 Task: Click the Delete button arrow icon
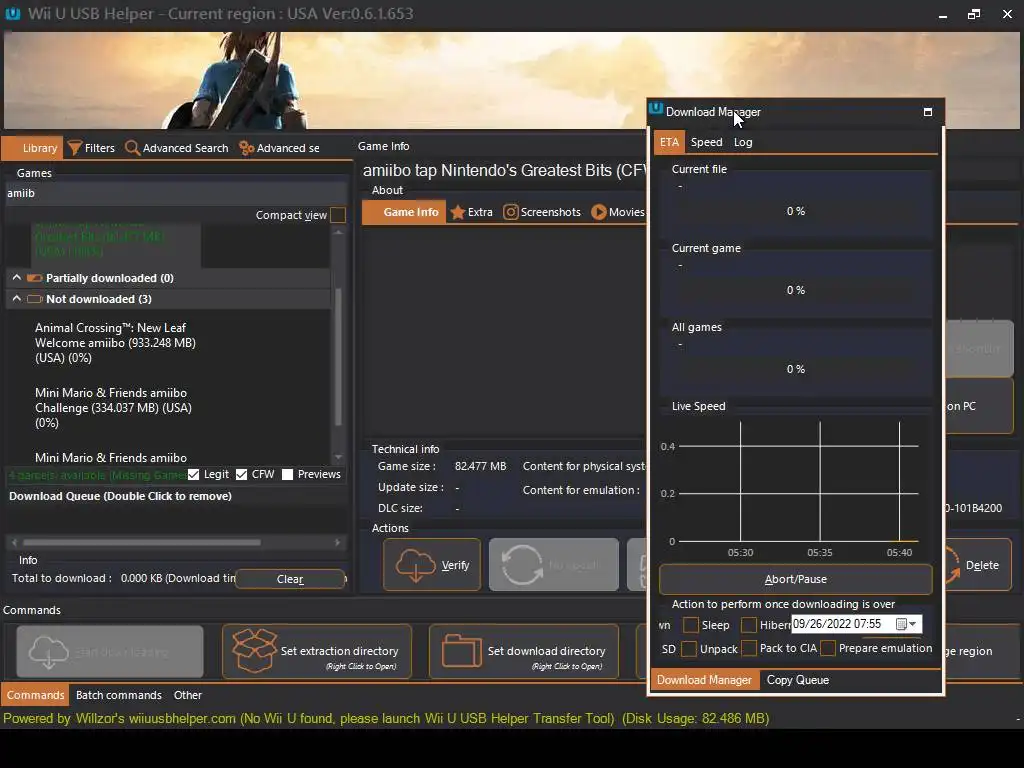[952, 565]
